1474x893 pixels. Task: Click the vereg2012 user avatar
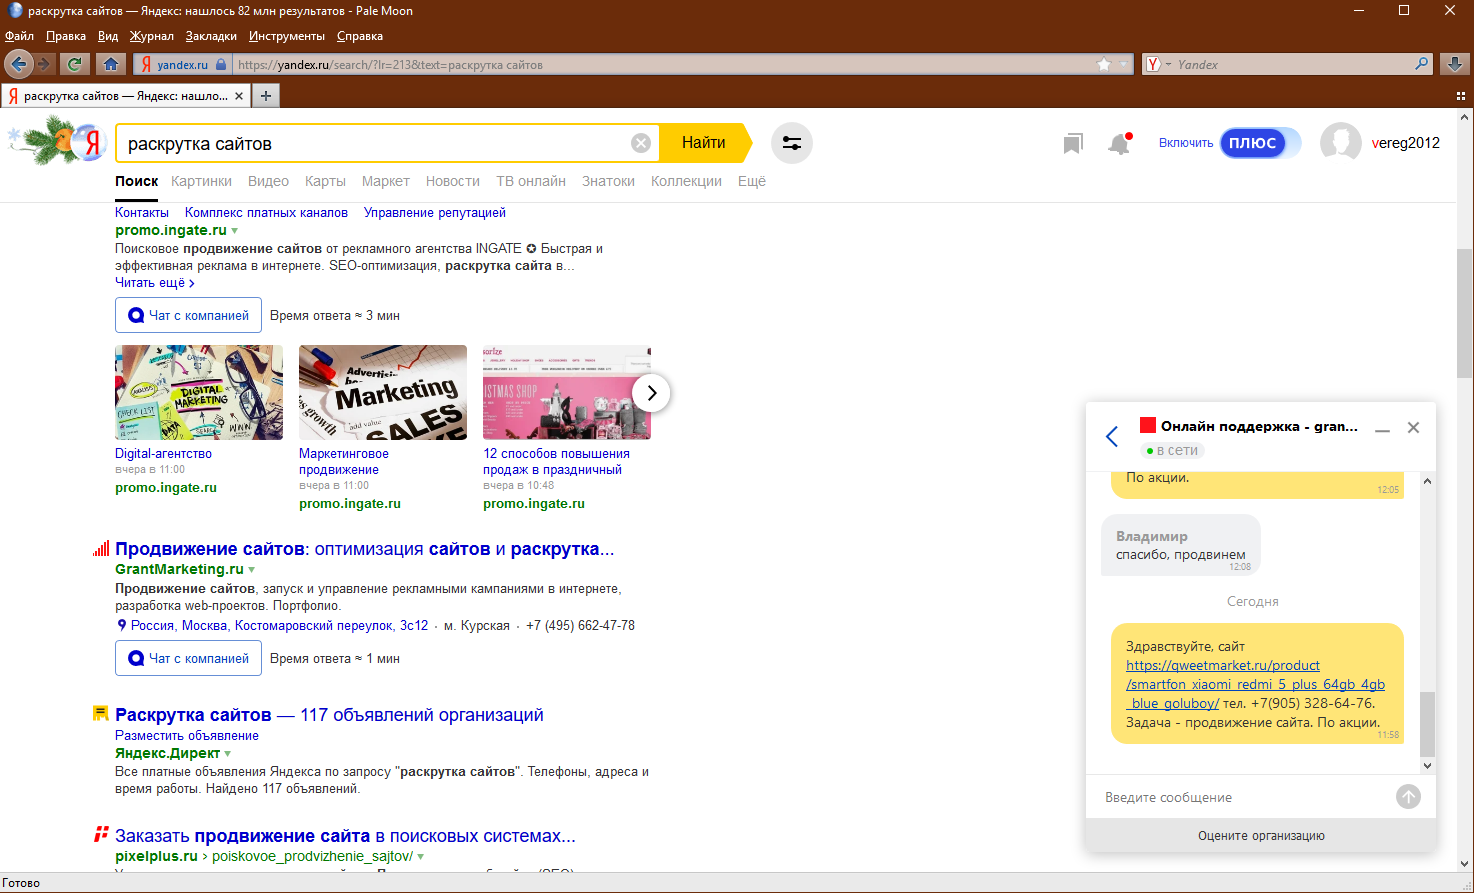(x=1341, y=143)
